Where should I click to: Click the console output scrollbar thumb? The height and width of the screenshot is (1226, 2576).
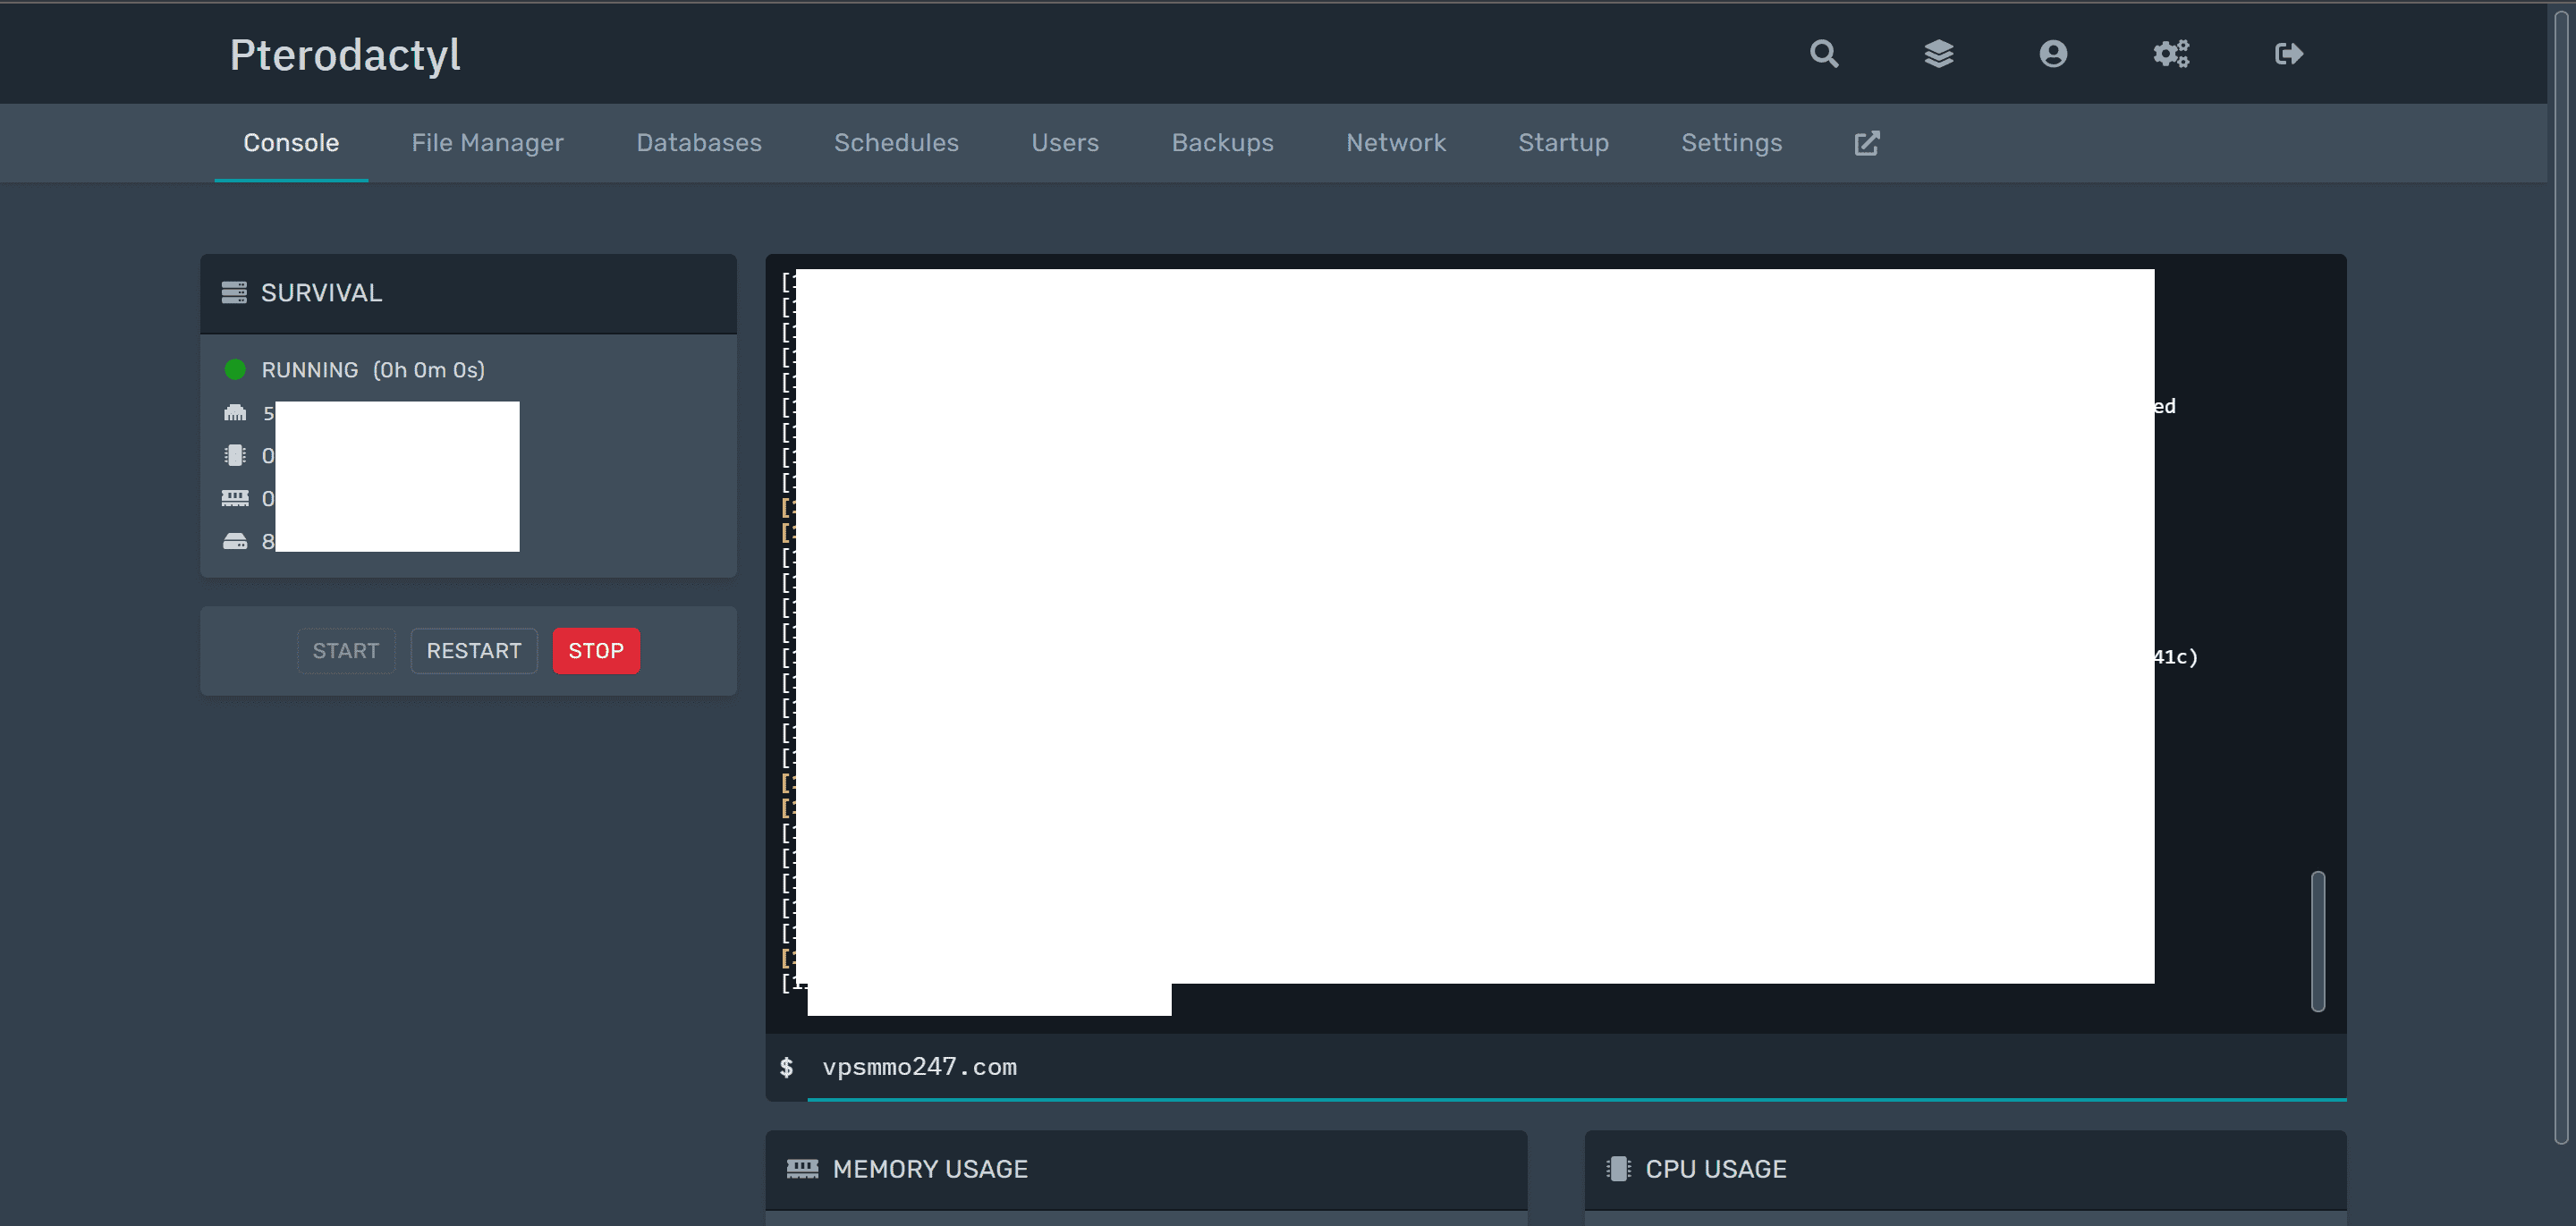(2317, 940)
